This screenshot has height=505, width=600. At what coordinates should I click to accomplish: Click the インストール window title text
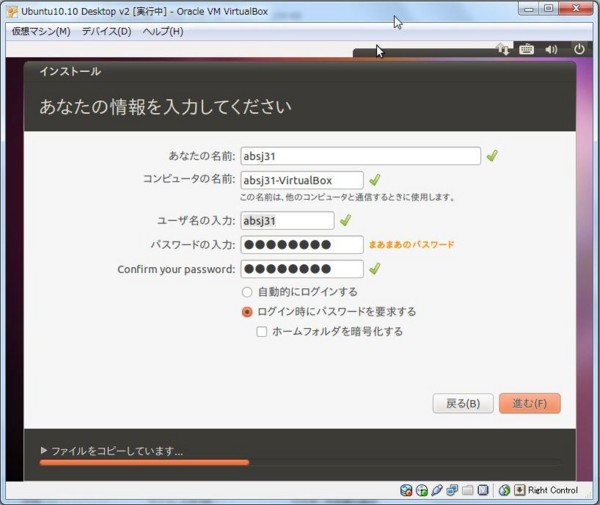coord(70,72)
